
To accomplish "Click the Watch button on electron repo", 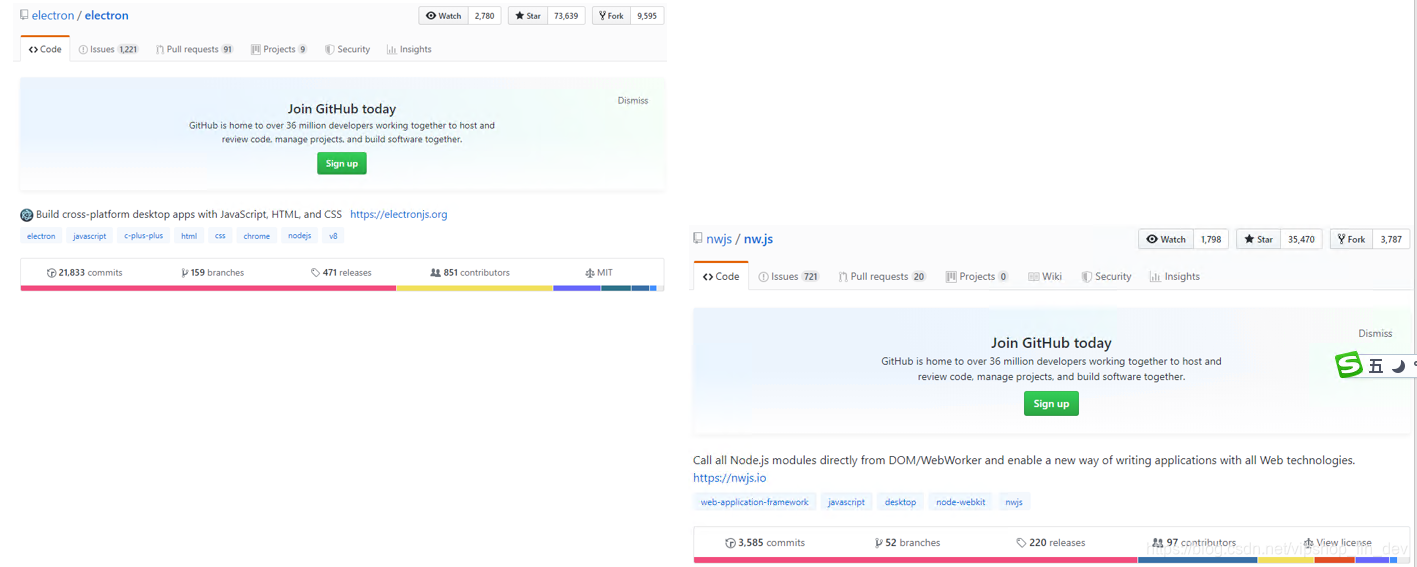I will (x=444, y=16).
